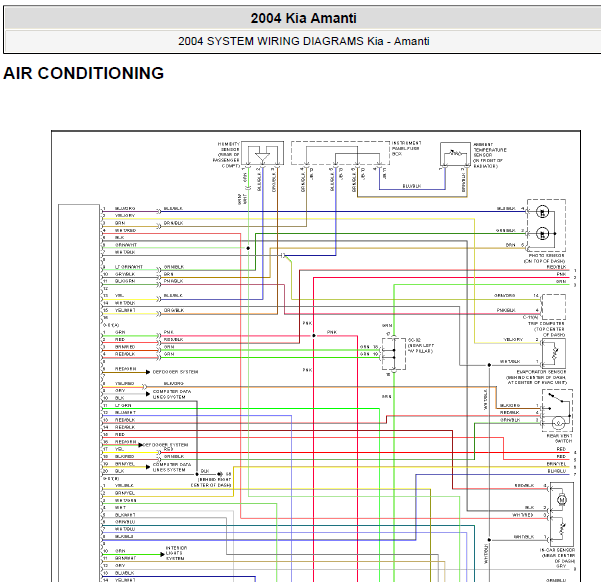The width and height of the screenshot is (601, 582).
Task: Click the 'AIR CONDITIONING' section heading
Action: pyautogui.click(x=84, y=73)
